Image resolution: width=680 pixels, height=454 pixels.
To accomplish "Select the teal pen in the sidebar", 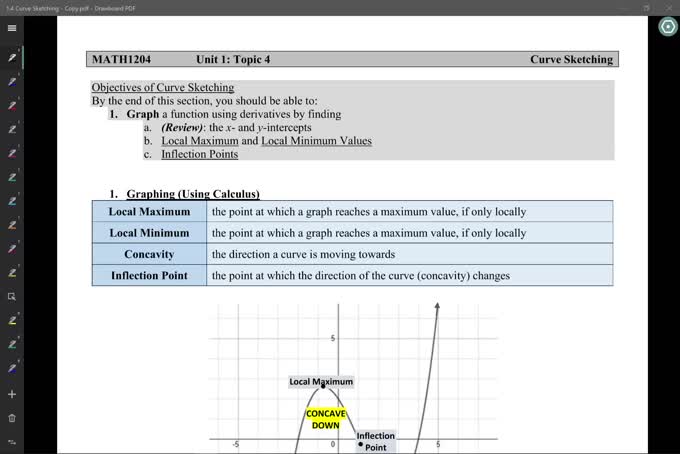I will pos(12,201).
